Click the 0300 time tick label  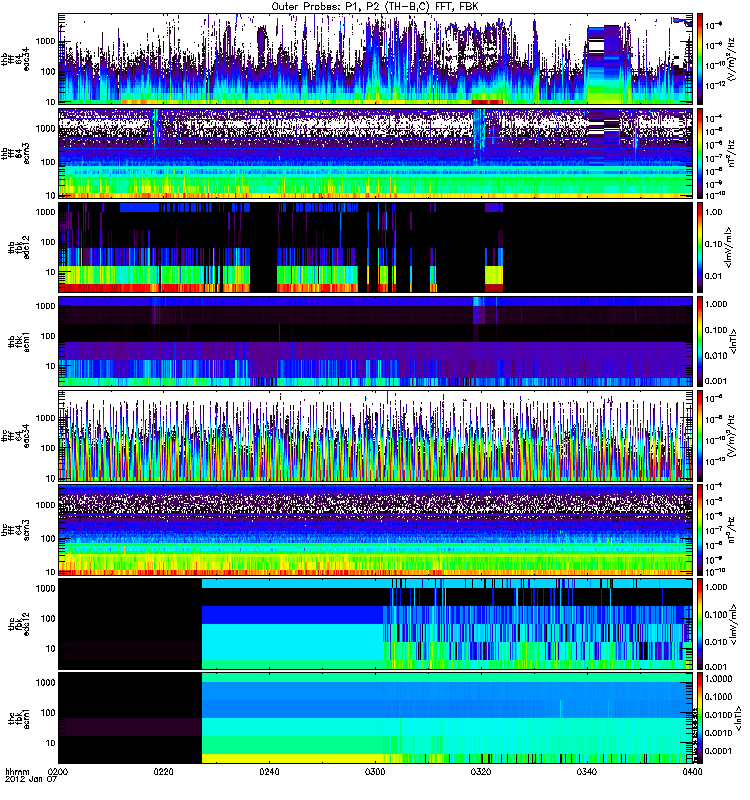(375, 773)
